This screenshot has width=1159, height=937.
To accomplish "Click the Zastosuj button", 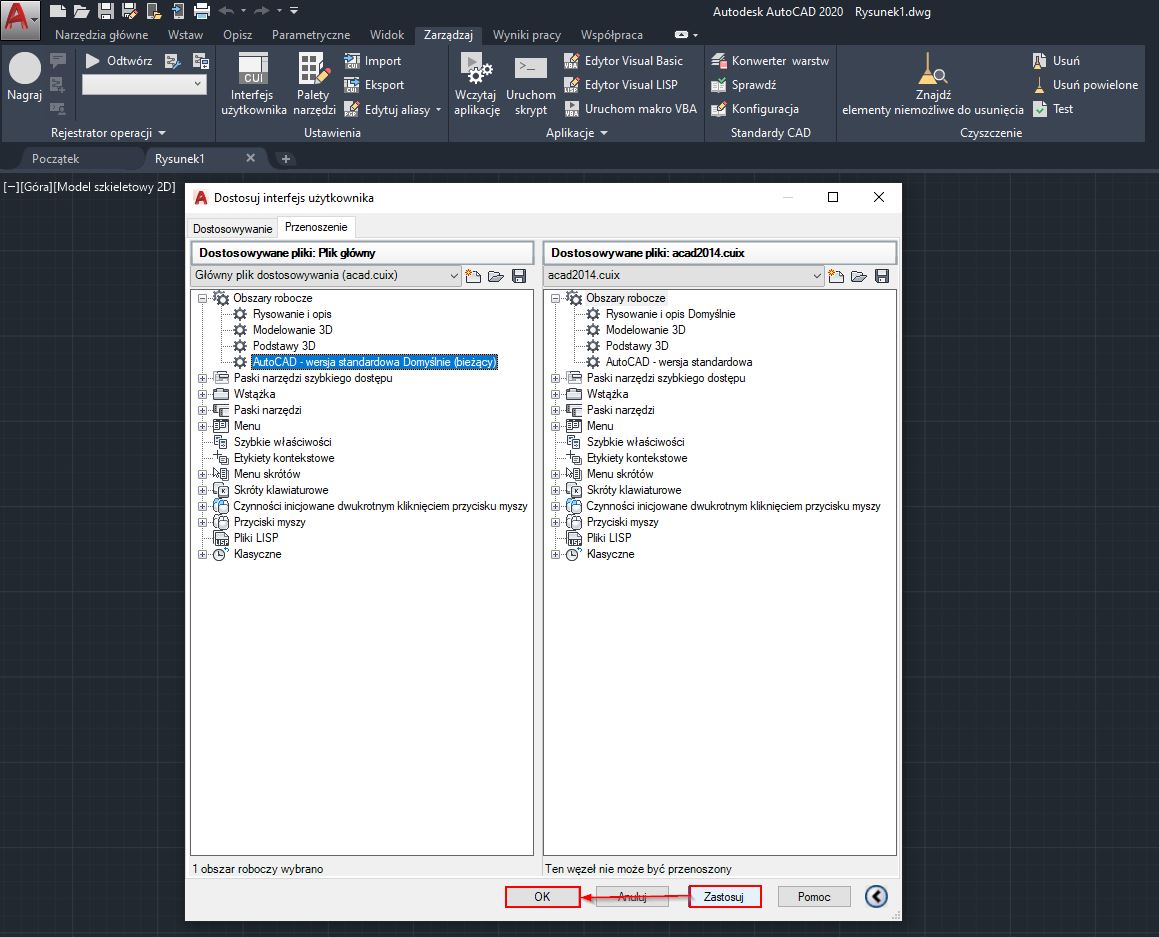I will point(724,896).
